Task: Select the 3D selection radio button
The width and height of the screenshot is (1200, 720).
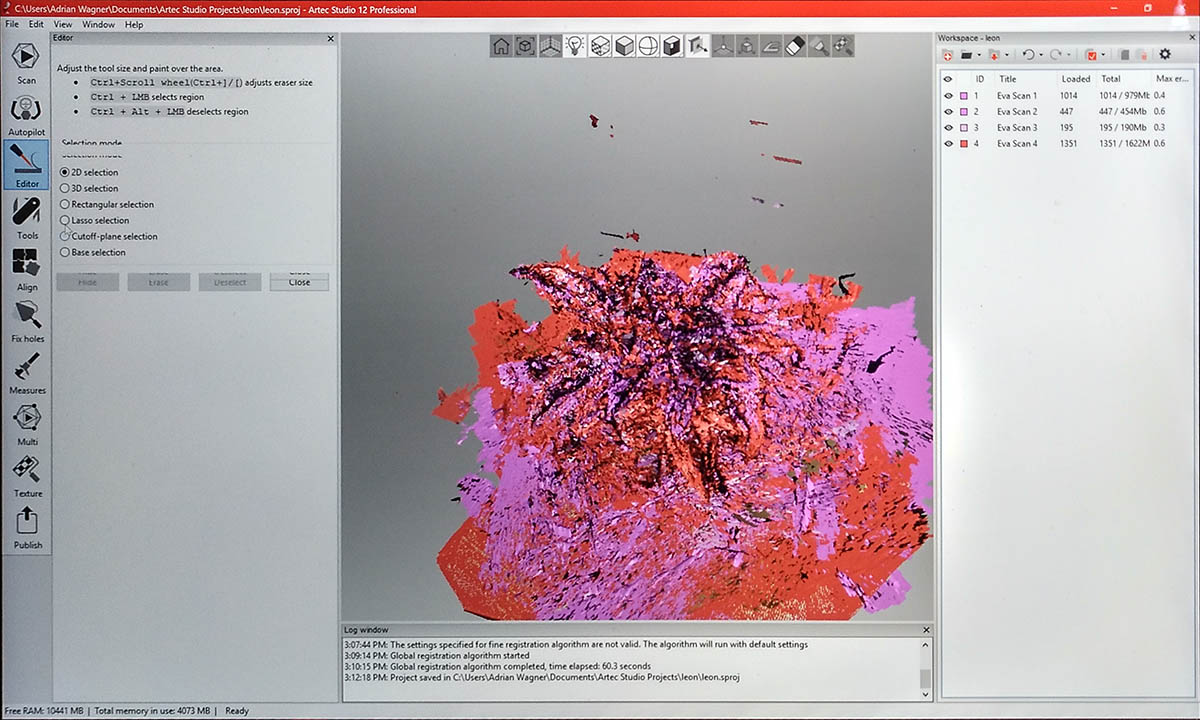Action: point(65,188)
